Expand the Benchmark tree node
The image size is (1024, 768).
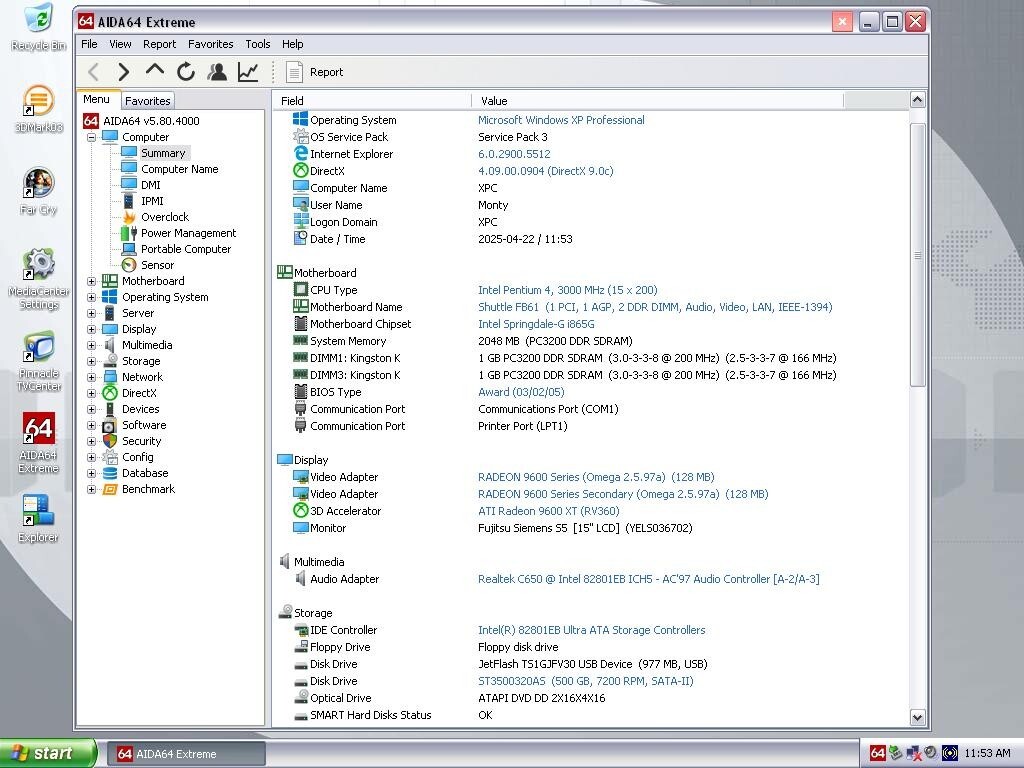[x=91, y=489]
